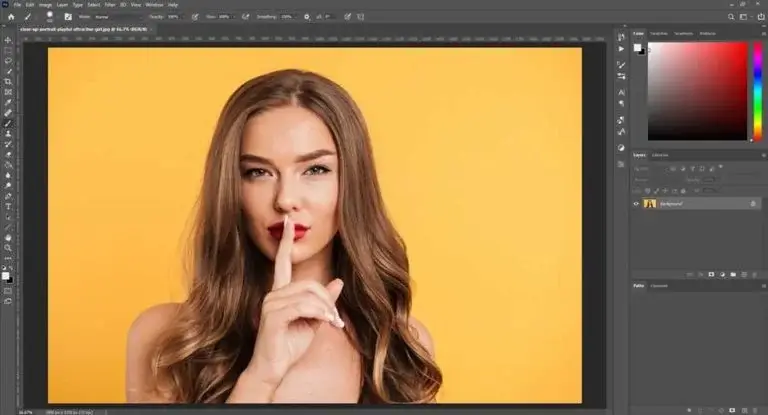Select the Zoom tool
Screen dimensions: 768x415
click(8, 248)
